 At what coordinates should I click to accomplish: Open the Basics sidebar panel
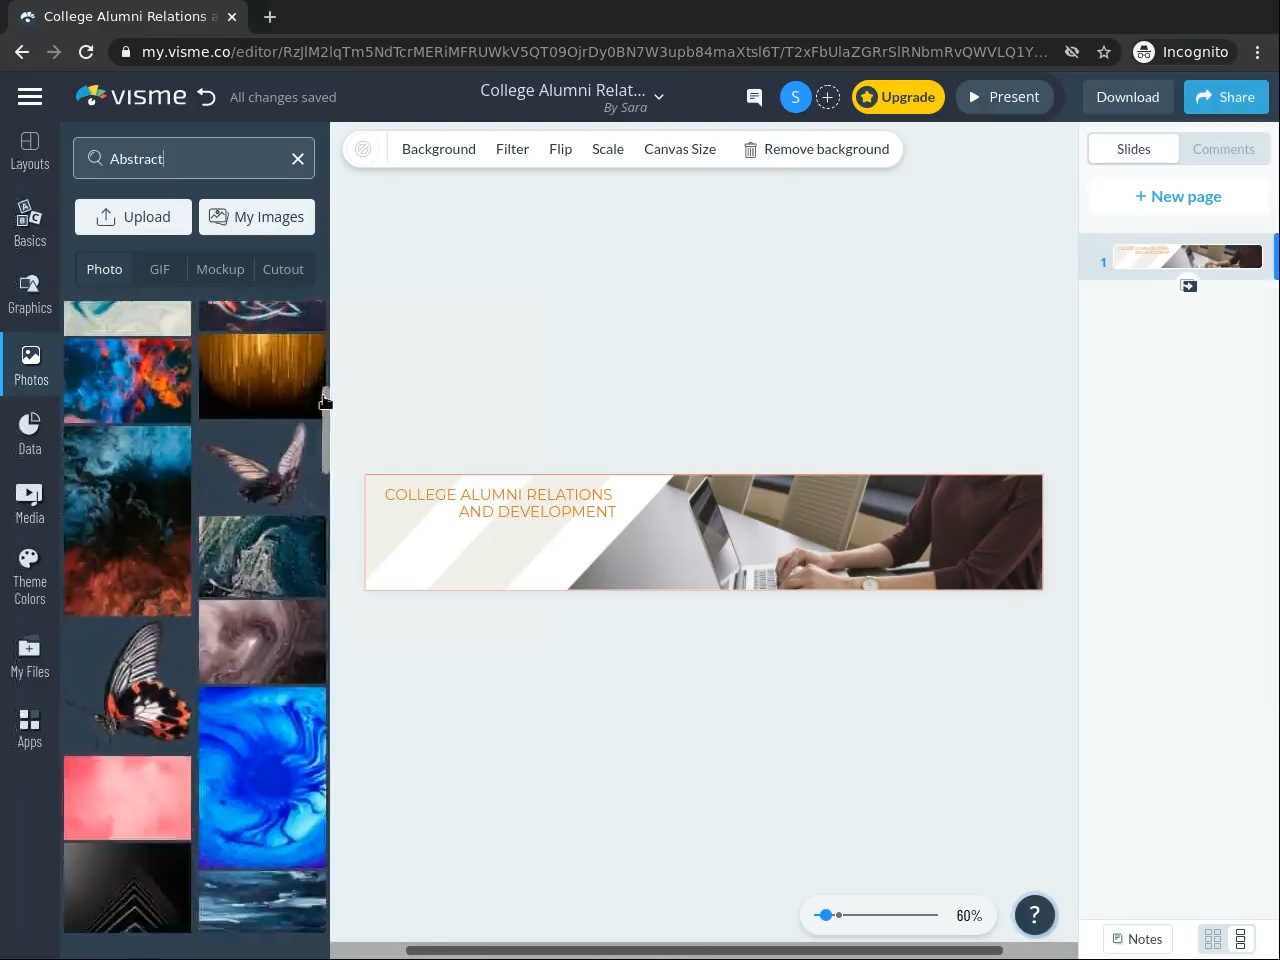[x=30, y=223]
